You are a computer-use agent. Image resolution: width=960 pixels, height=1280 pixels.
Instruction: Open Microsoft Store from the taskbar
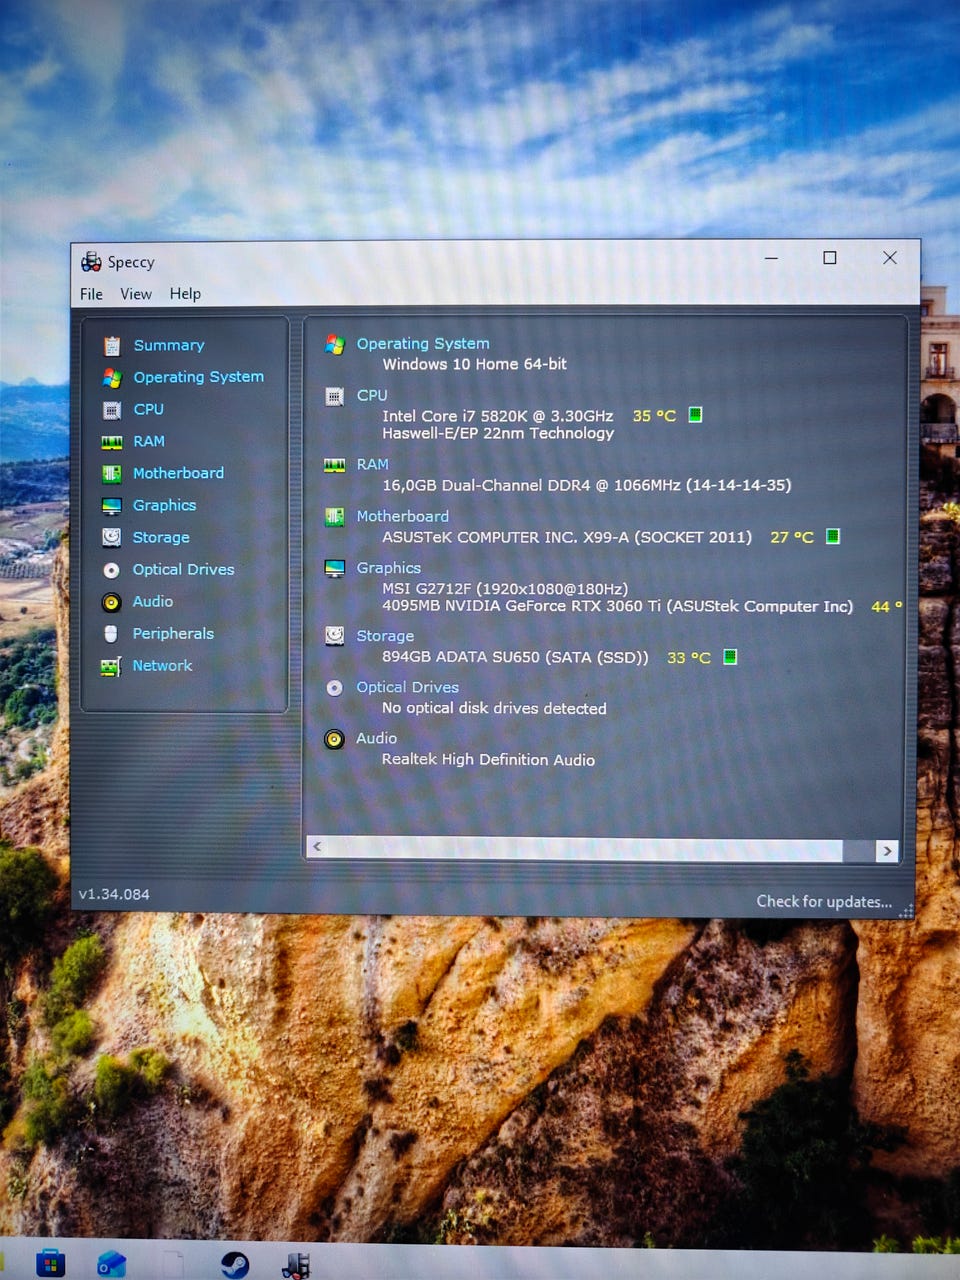[x=50, y=1264]
